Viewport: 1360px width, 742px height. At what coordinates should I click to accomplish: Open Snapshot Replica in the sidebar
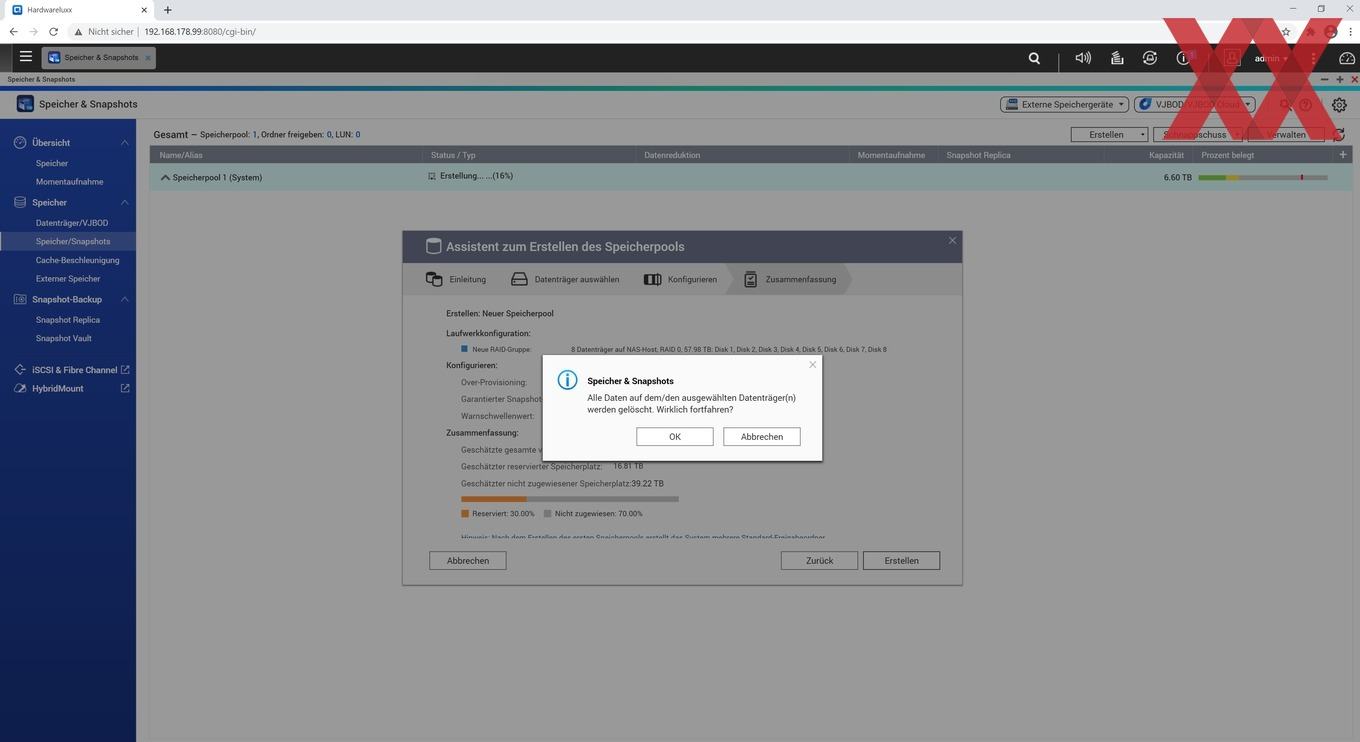pyautogui.click(x=68, y=320)
